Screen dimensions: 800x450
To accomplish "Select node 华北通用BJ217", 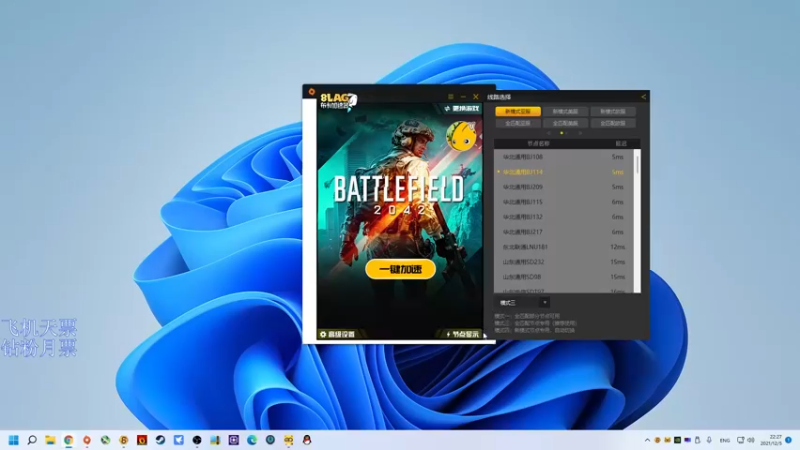I will pyautogui.click(x=563, y=232).
